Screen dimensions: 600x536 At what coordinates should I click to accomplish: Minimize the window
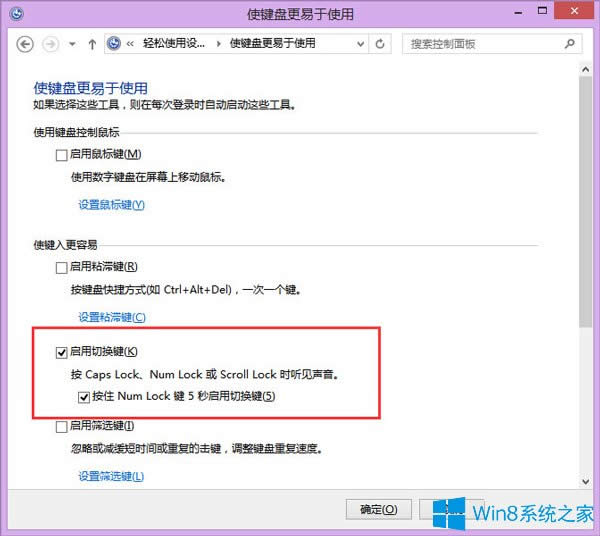tap(518, 13)
